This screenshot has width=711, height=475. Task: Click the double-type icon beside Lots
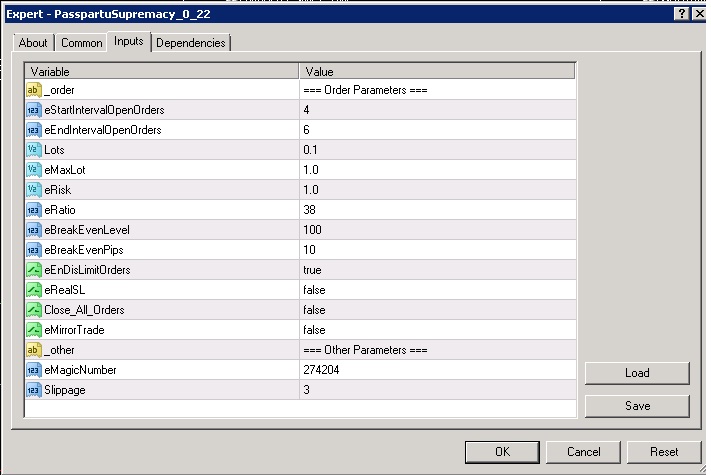[34, 150]
